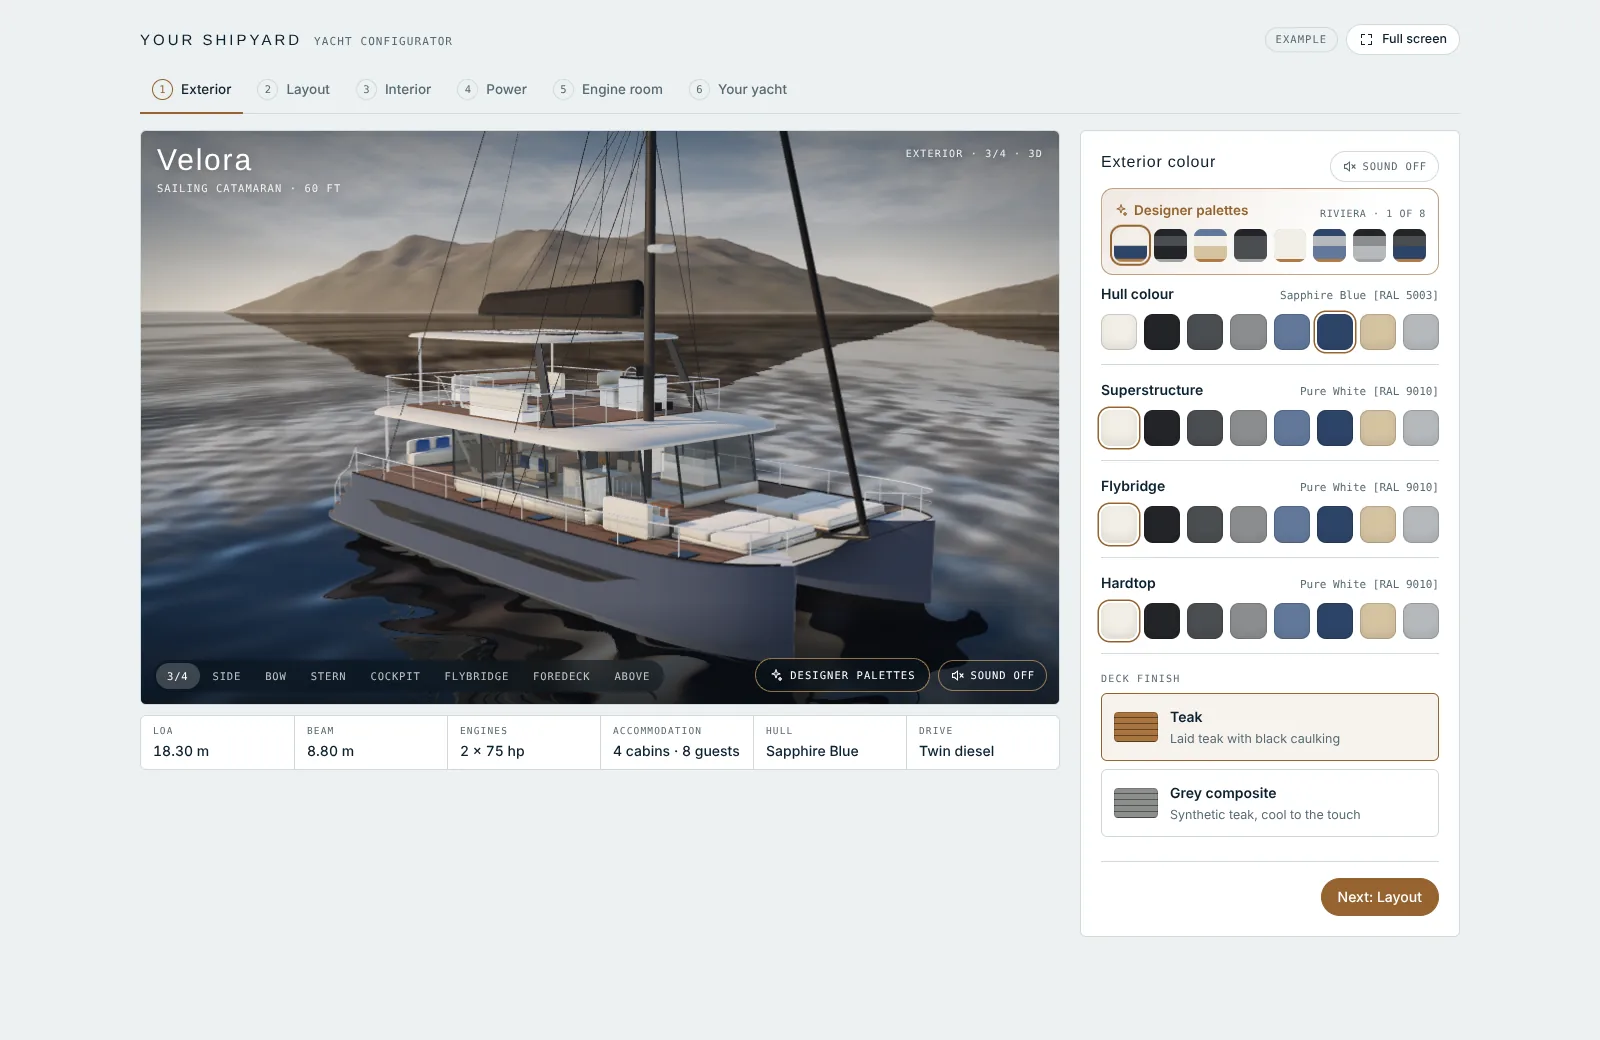The width and height of the screenshot is (1600, 1040).
Task: Pick the second designer palette swatch
Action: pos(1170,245)
